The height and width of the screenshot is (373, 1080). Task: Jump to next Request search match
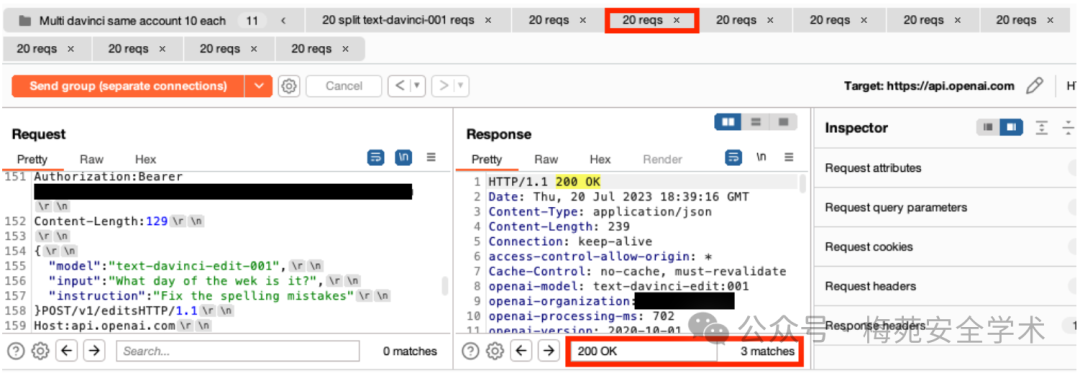94,351
